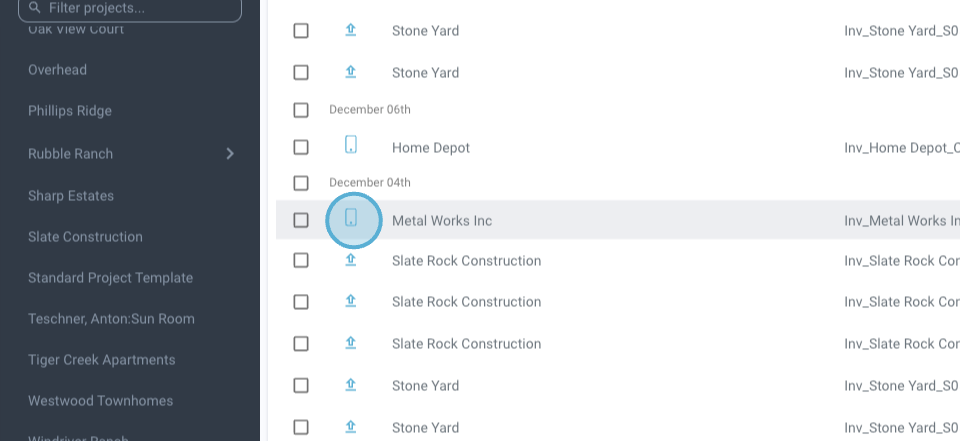Expand the Rubble Ranch project chevron
This screenshot has height=441, width=960.
(x=230, y=154)
